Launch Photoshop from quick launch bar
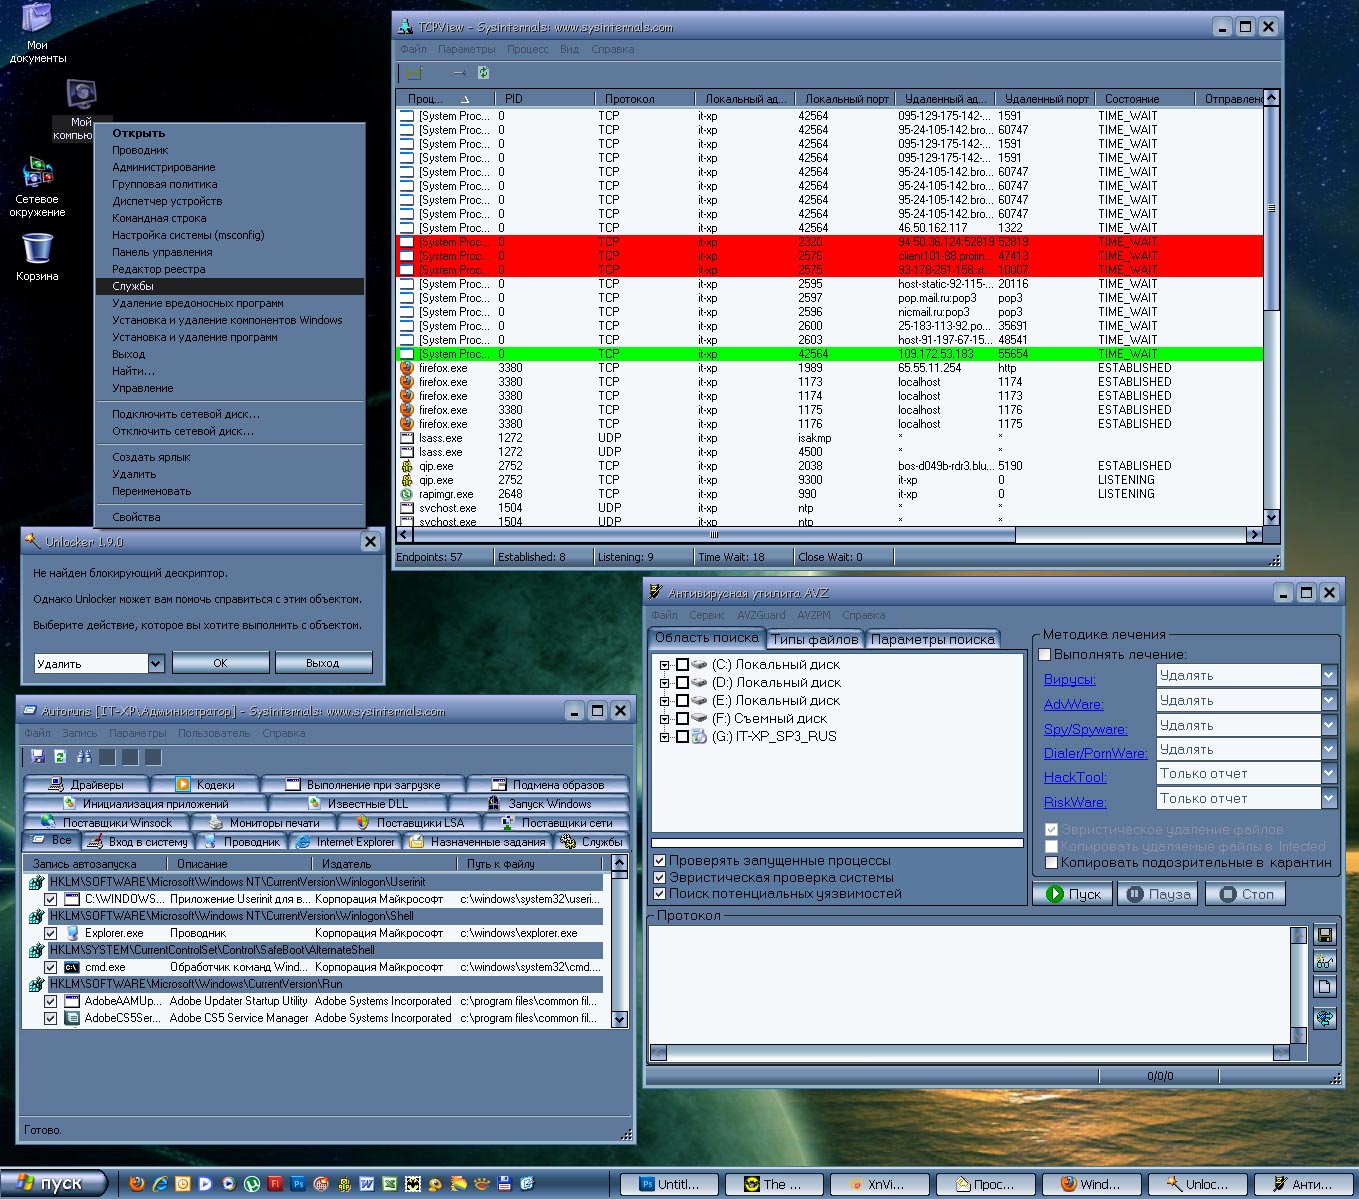The image size is (1359, 1200). pyautogui.click(x=298, y=1184)
